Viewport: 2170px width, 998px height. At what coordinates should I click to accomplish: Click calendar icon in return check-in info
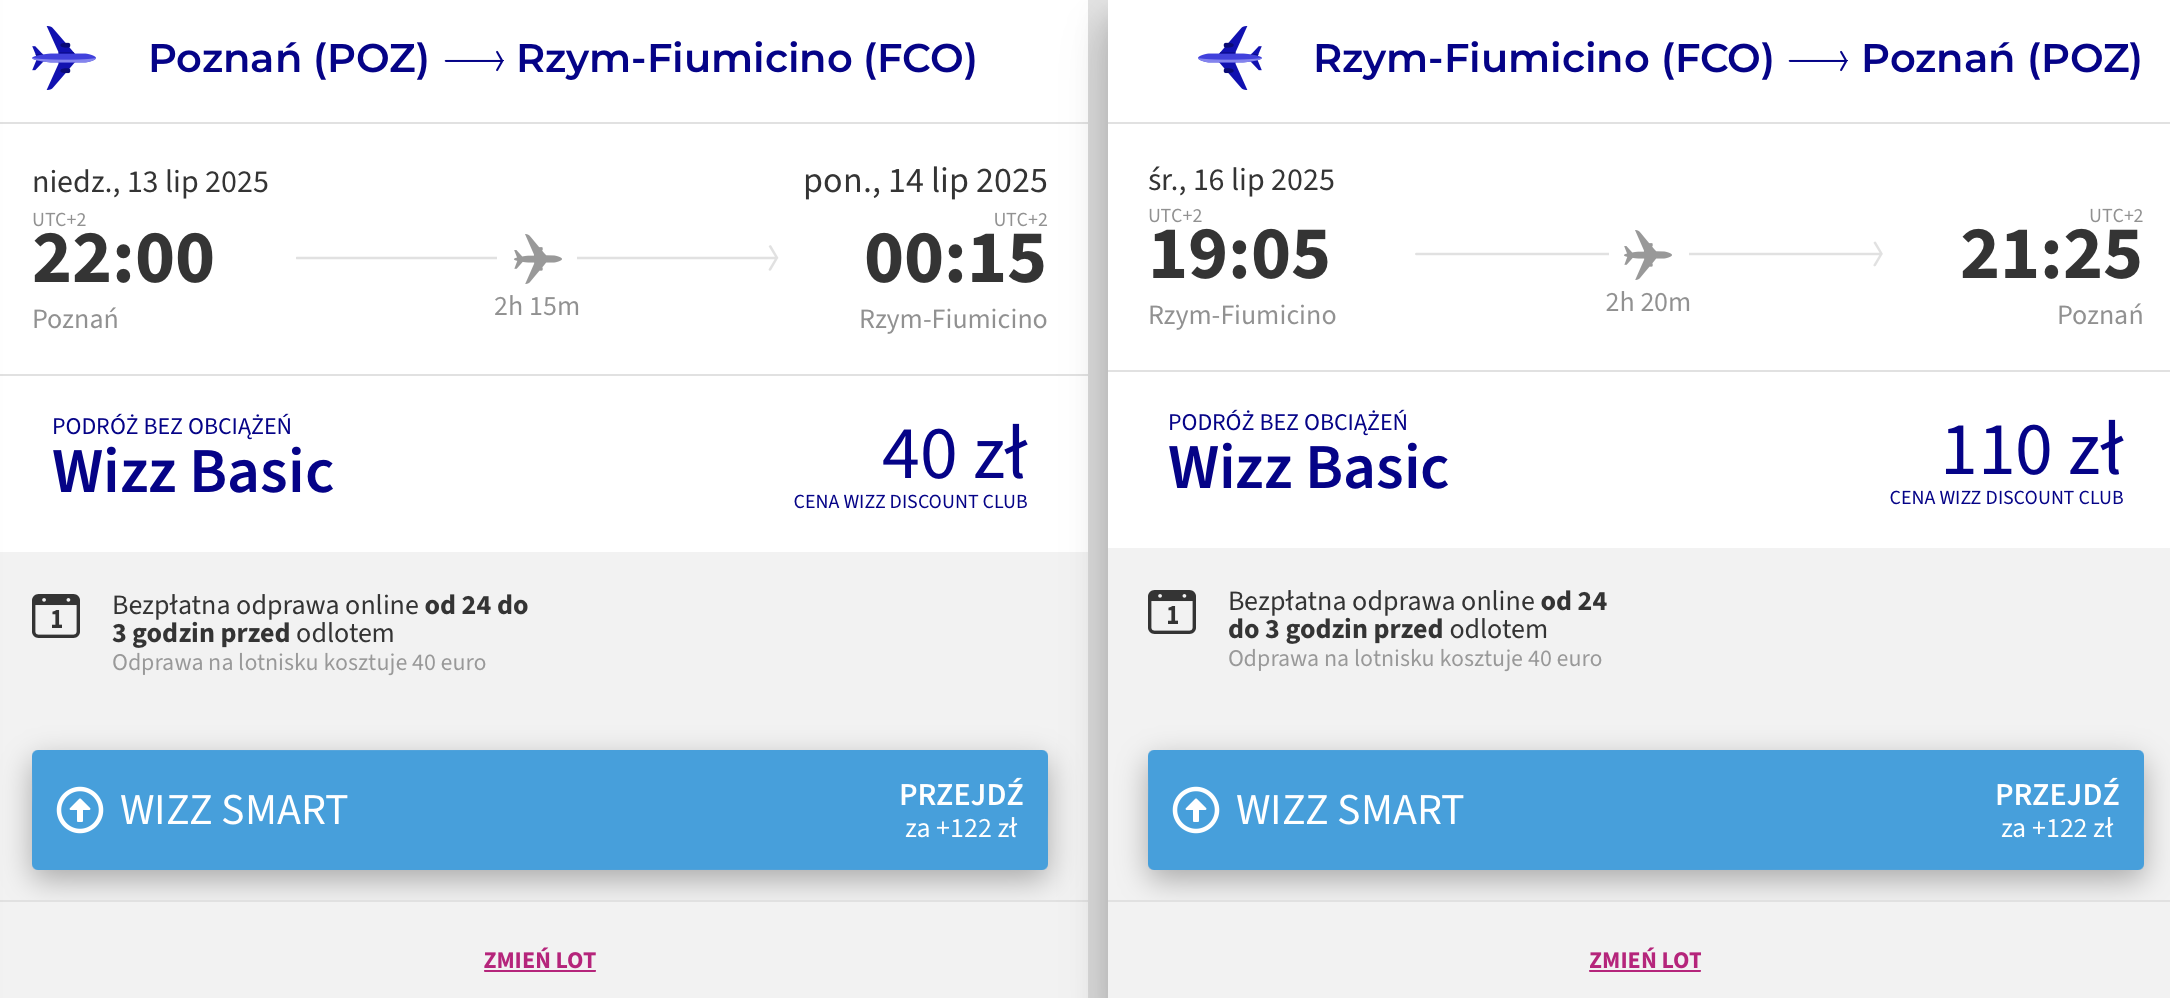[x=1172, y=612]
